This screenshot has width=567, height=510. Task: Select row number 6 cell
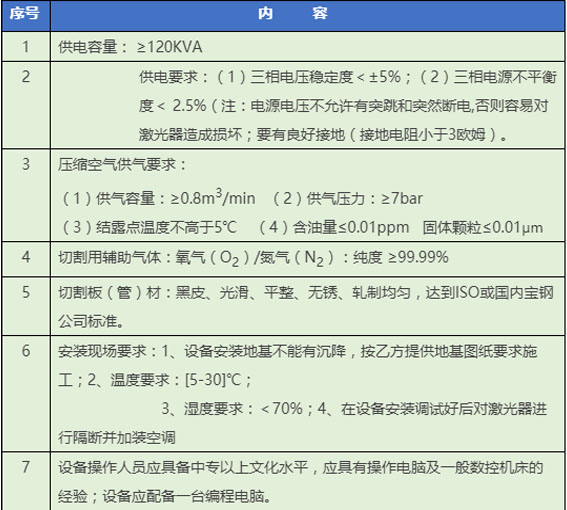pyautogui.click(x=25, y=394)
